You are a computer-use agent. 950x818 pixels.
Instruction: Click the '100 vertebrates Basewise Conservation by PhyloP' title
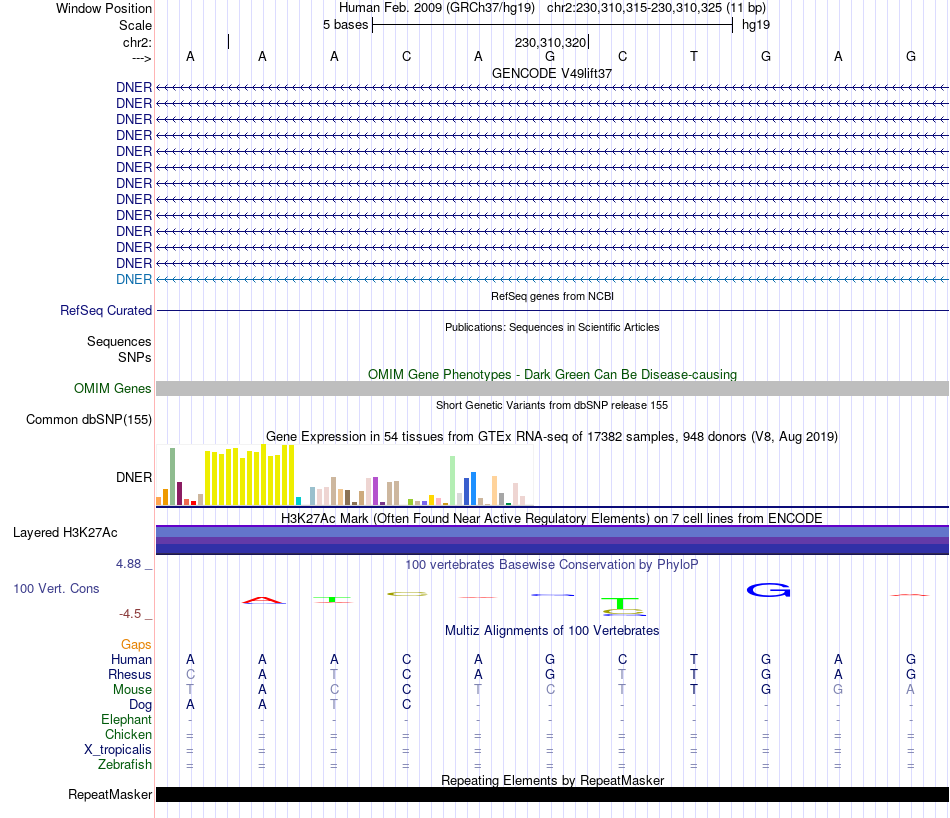point(551,565)
